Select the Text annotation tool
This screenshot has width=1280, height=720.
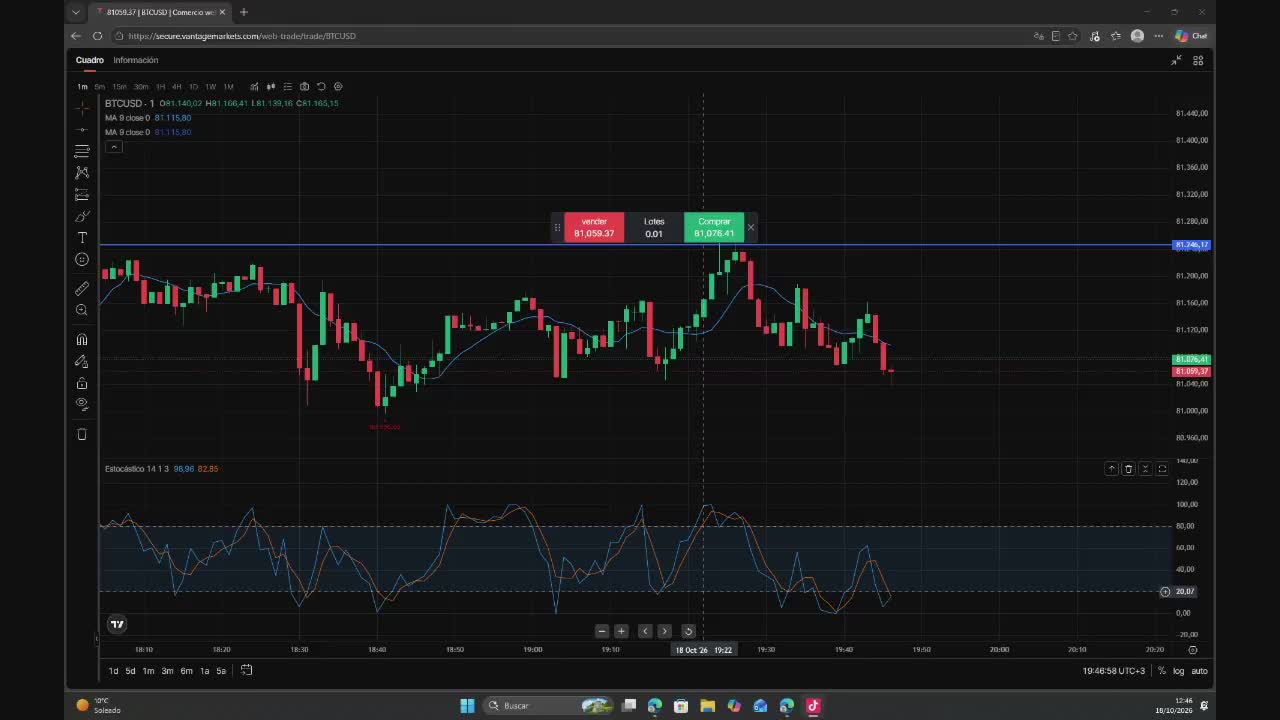point(82,238)
